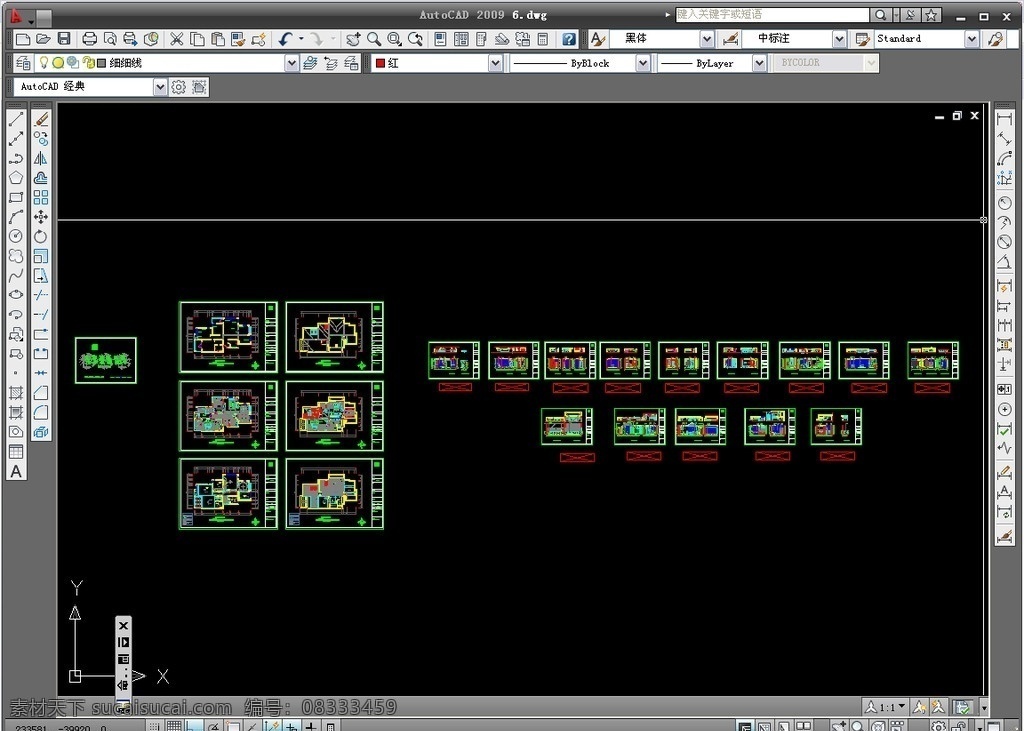Expand the layer list dropdown
Viewport: 1024px width, 731px height.
pyautogui.click(x=291, y=63)
